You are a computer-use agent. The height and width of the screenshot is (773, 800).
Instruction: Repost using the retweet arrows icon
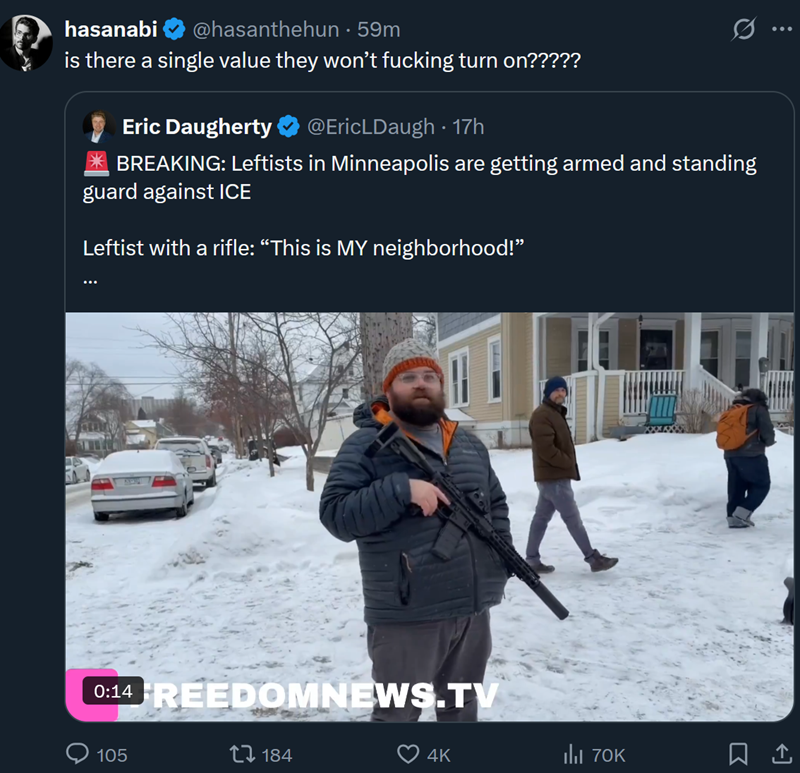pos(242,754)
